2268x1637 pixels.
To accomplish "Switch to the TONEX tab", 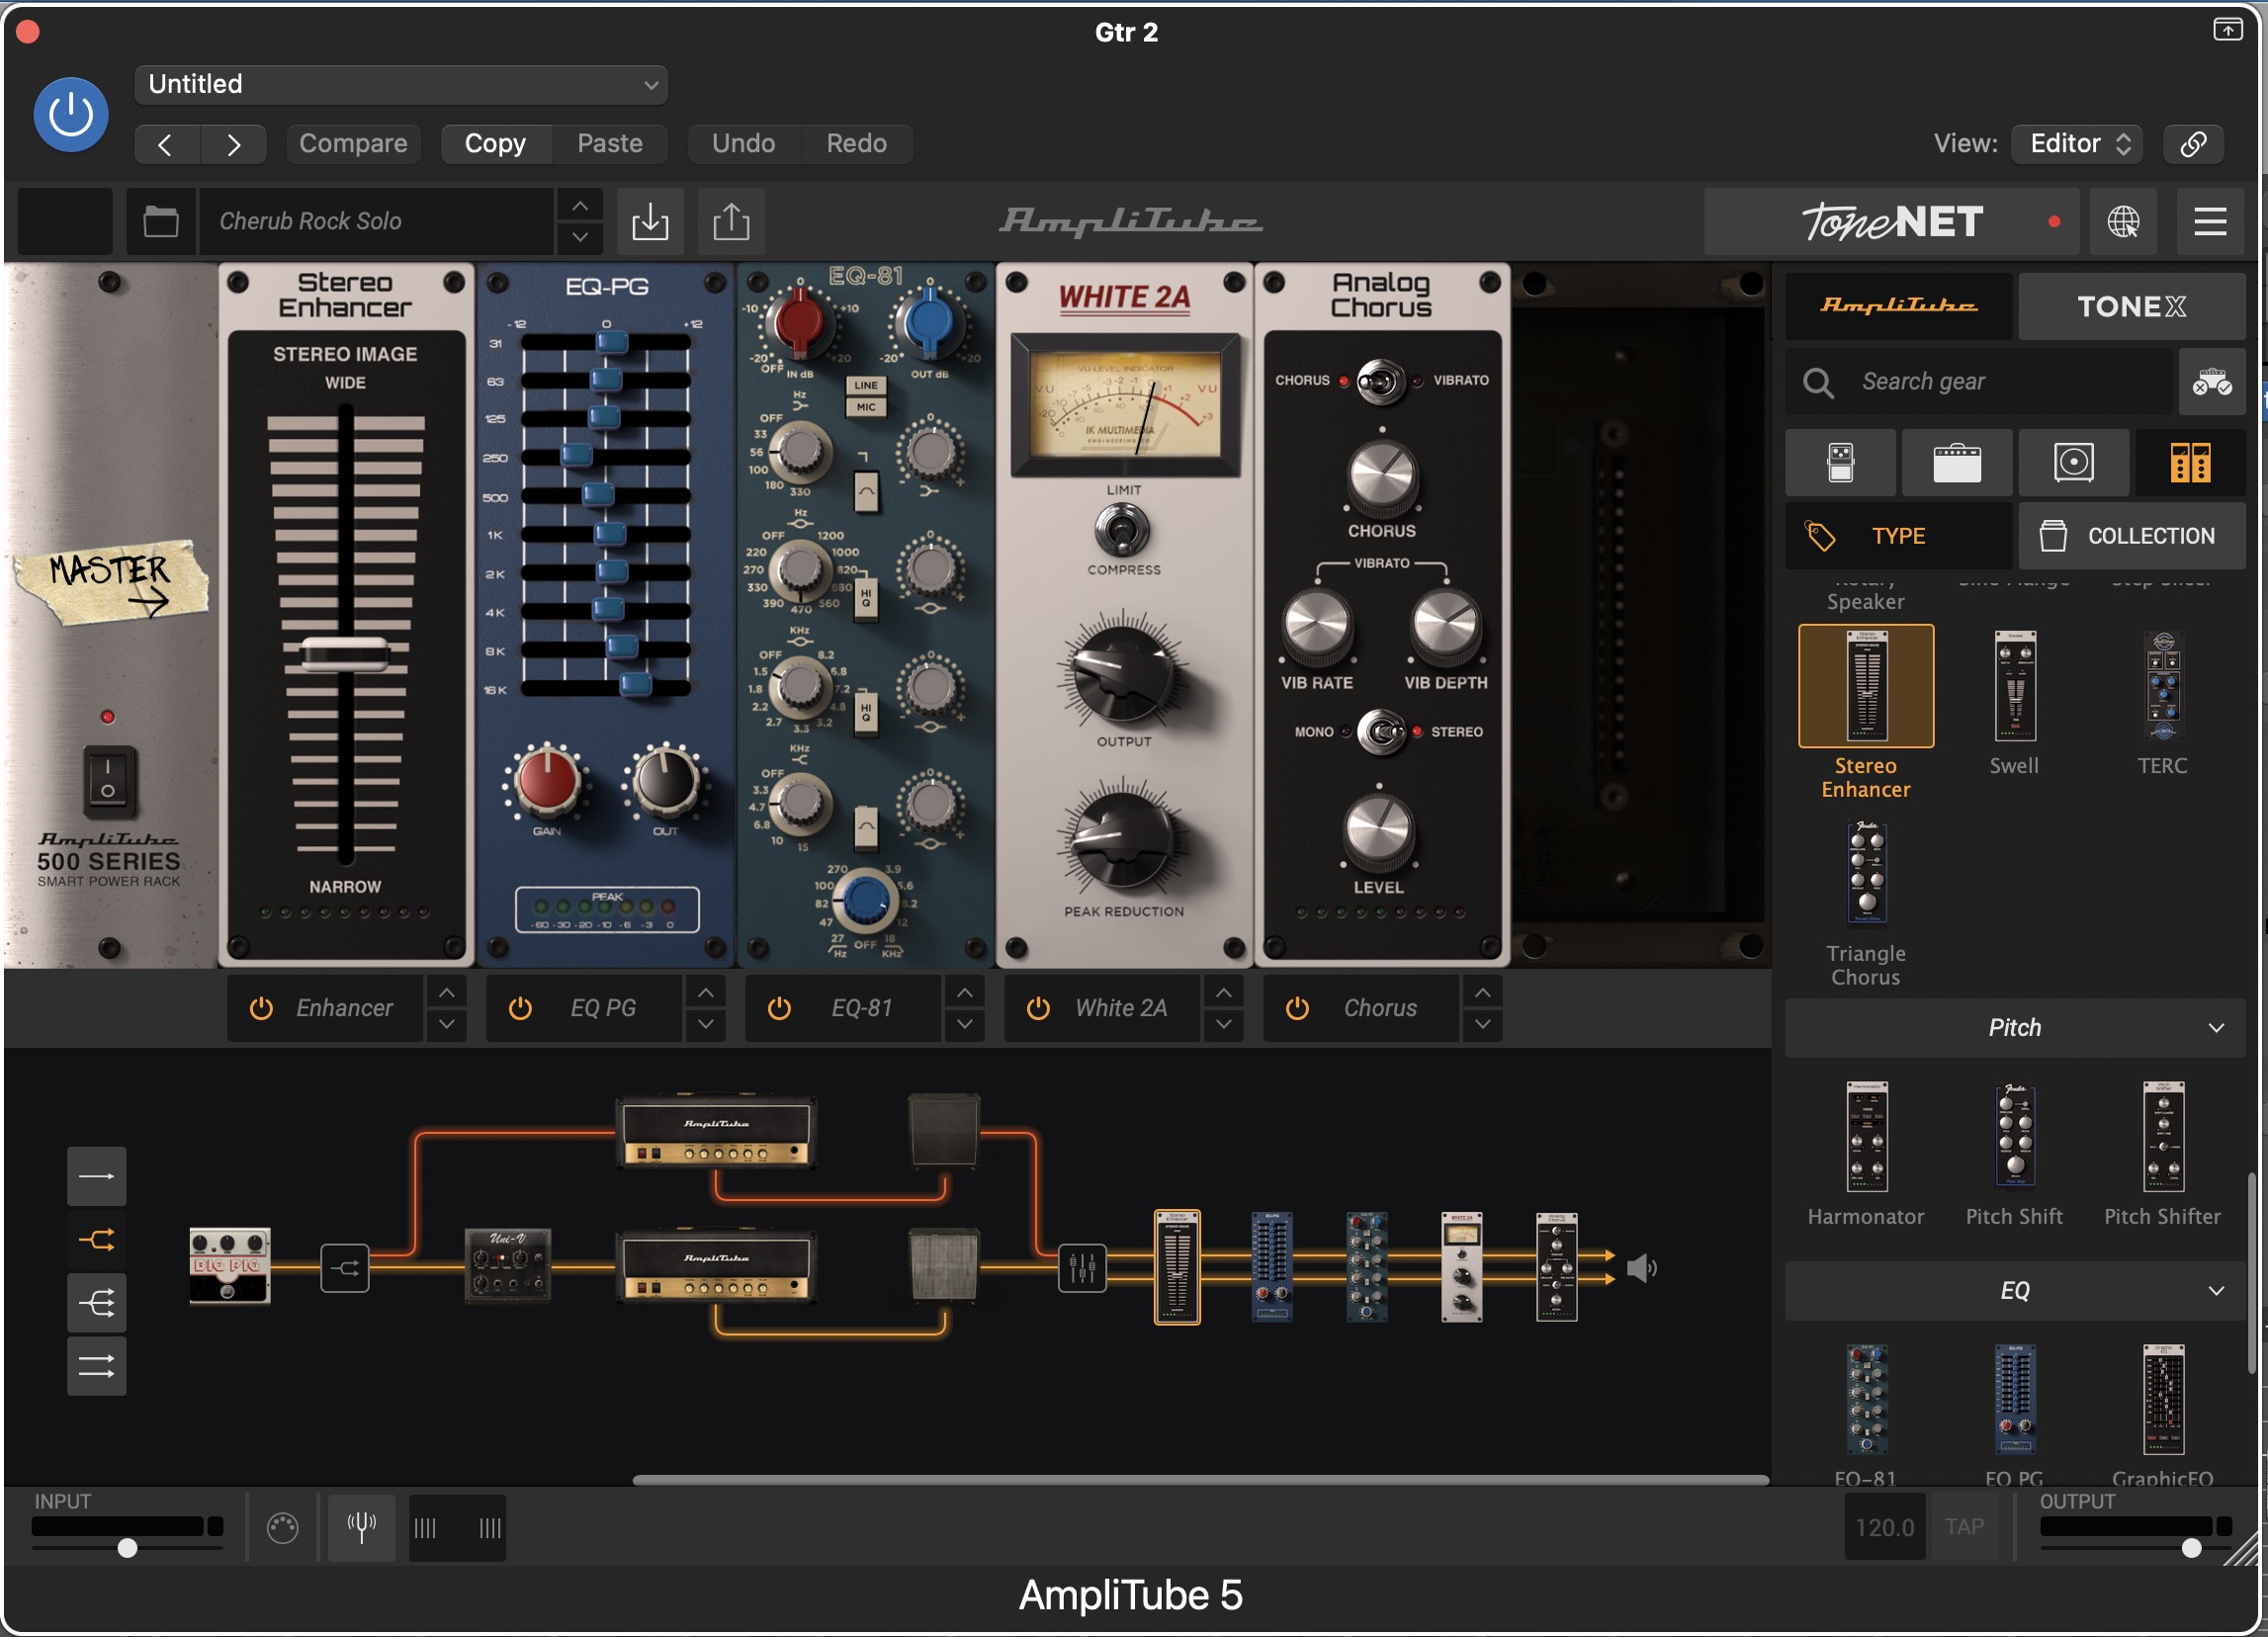I will pyautogui.click(x=2131, y=306).
